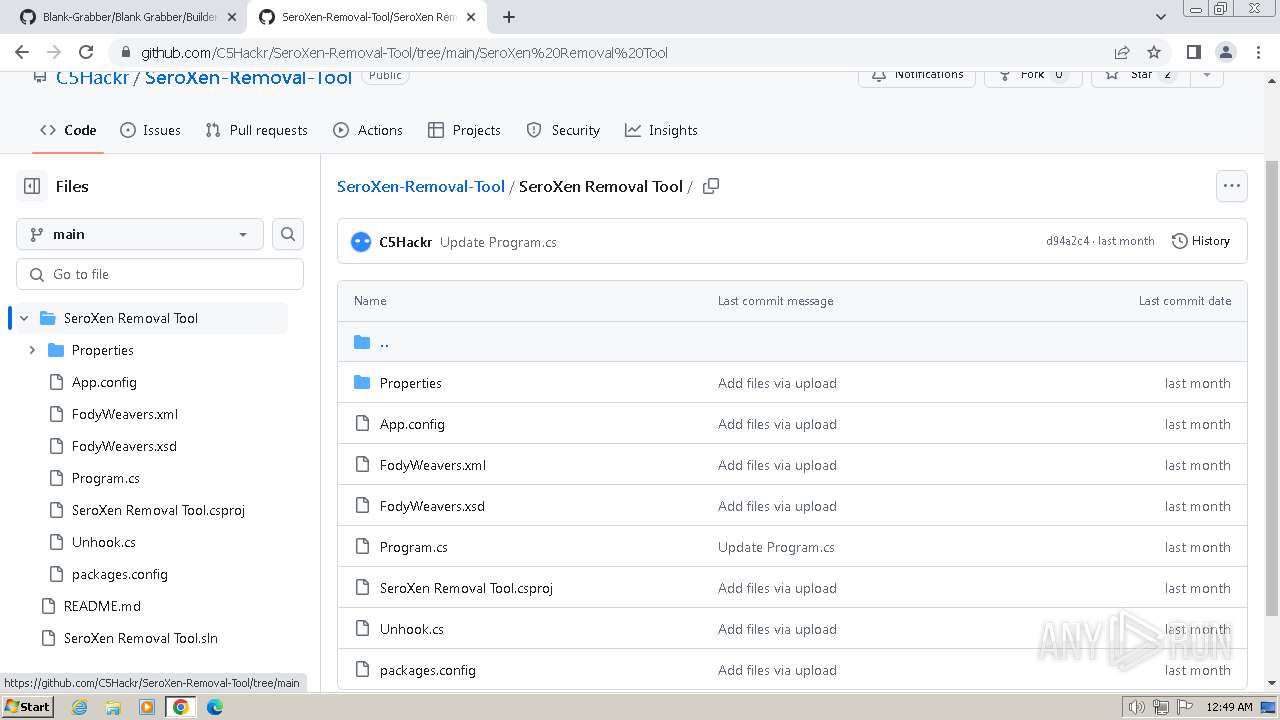The image size is (1280, 720).
Task: Open the Pull requests tab
Action: (256, 130)
